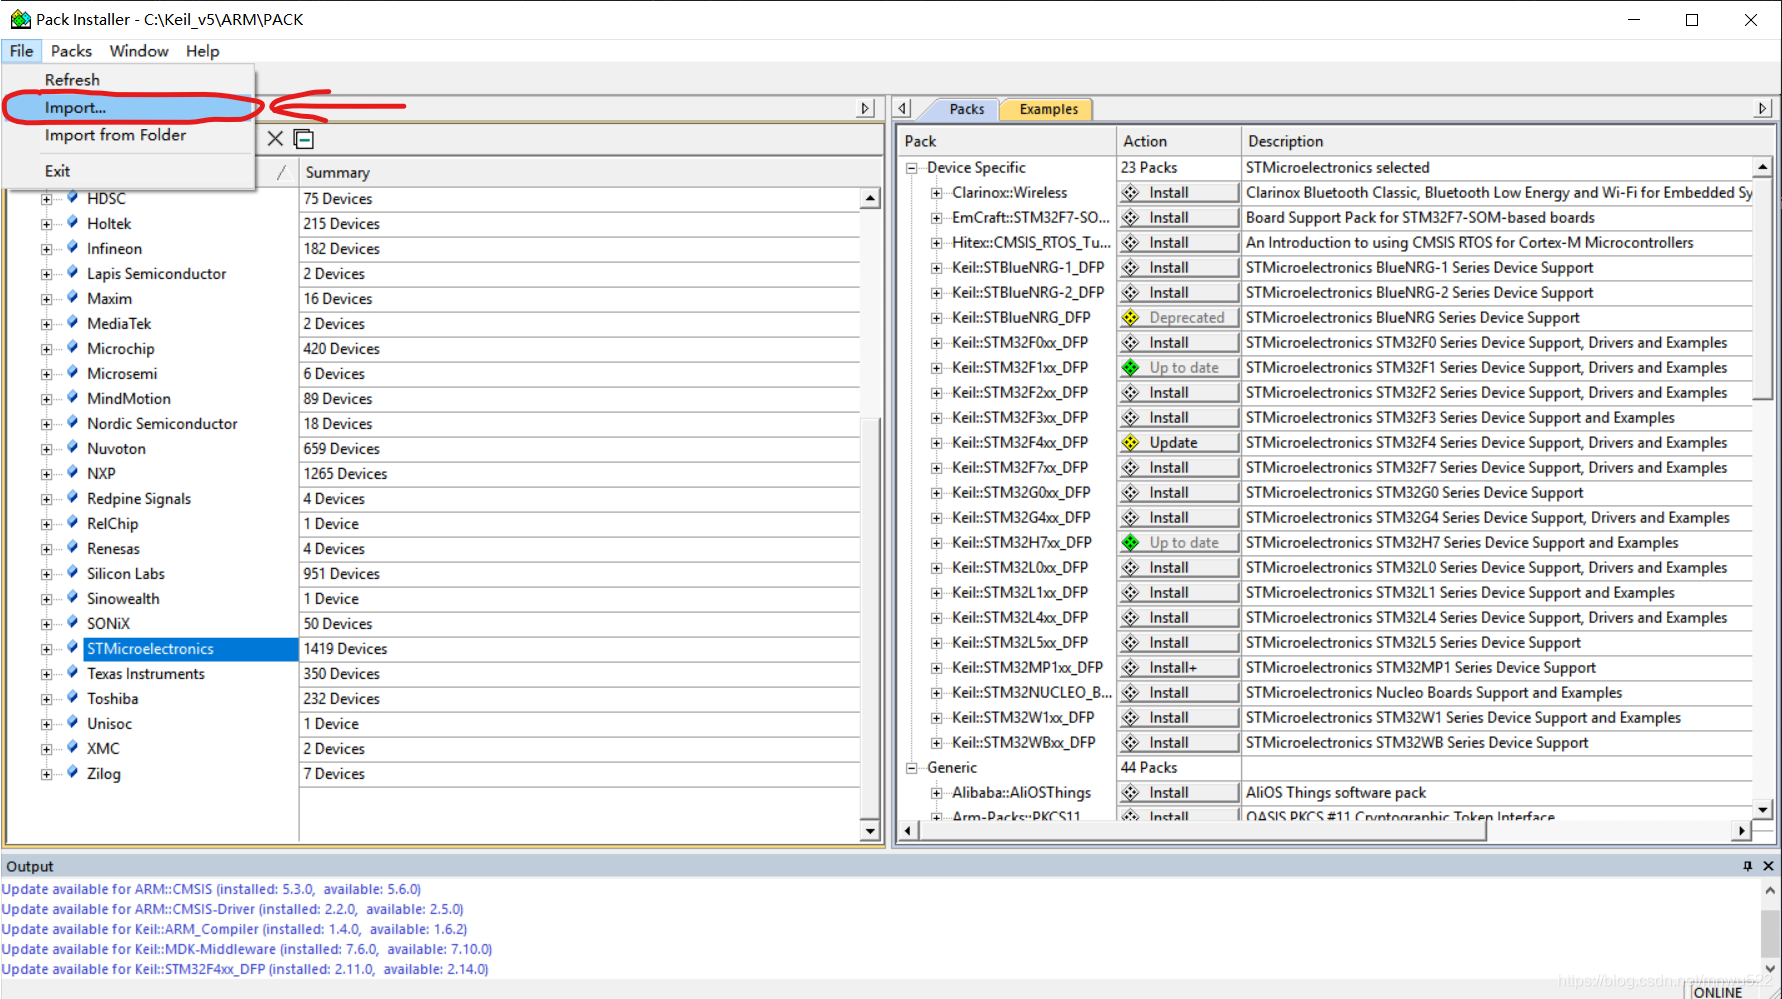Select the Keil::STM32NUCLEO_B pack row
1782x999 pixels.
(1032, 693)
